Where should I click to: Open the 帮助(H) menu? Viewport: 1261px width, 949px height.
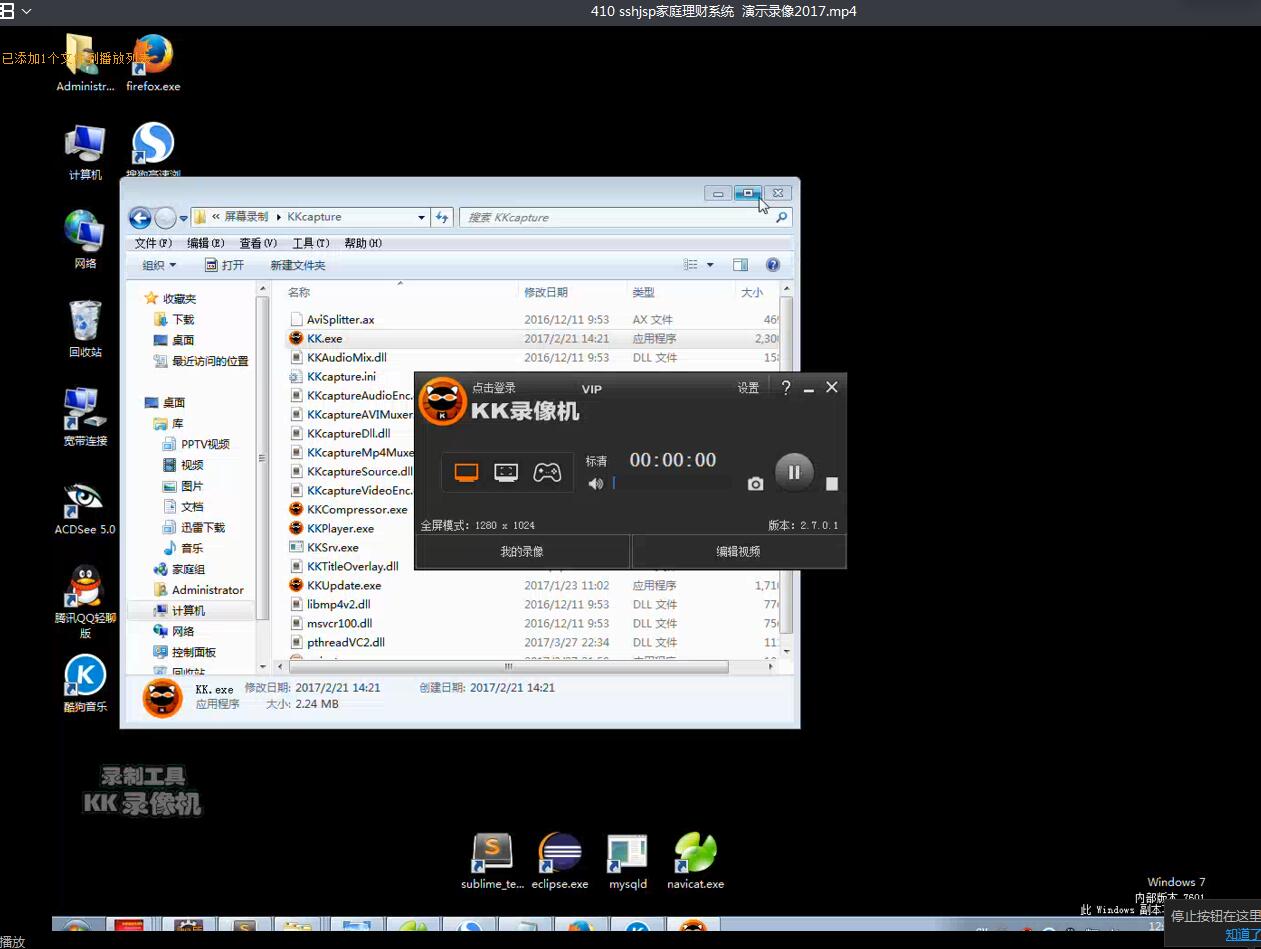click(x=363, y=243)
